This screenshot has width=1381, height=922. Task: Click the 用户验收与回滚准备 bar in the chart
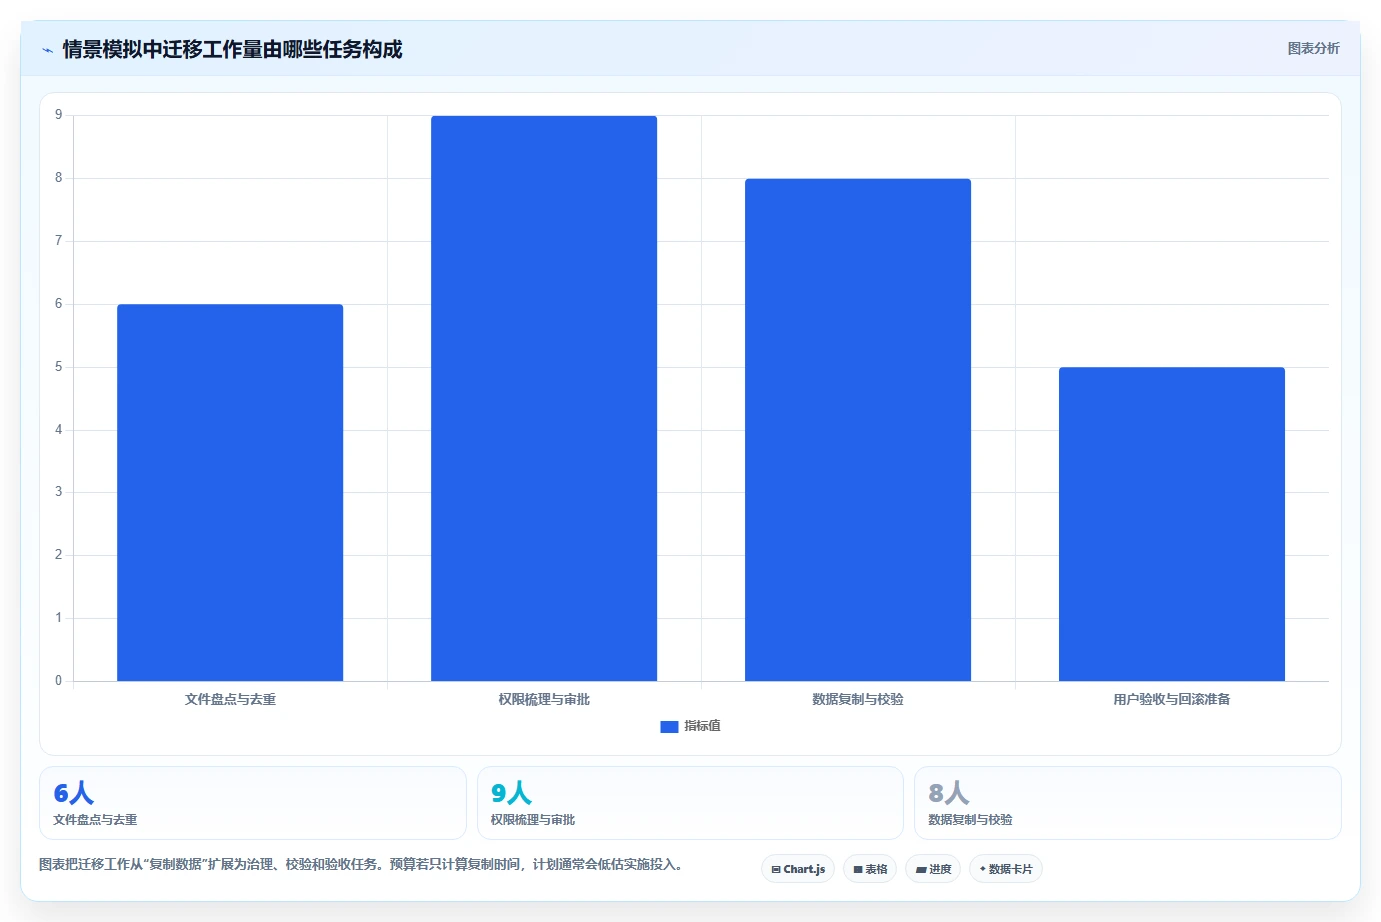pyautogui.click(x=1172, y=524)
